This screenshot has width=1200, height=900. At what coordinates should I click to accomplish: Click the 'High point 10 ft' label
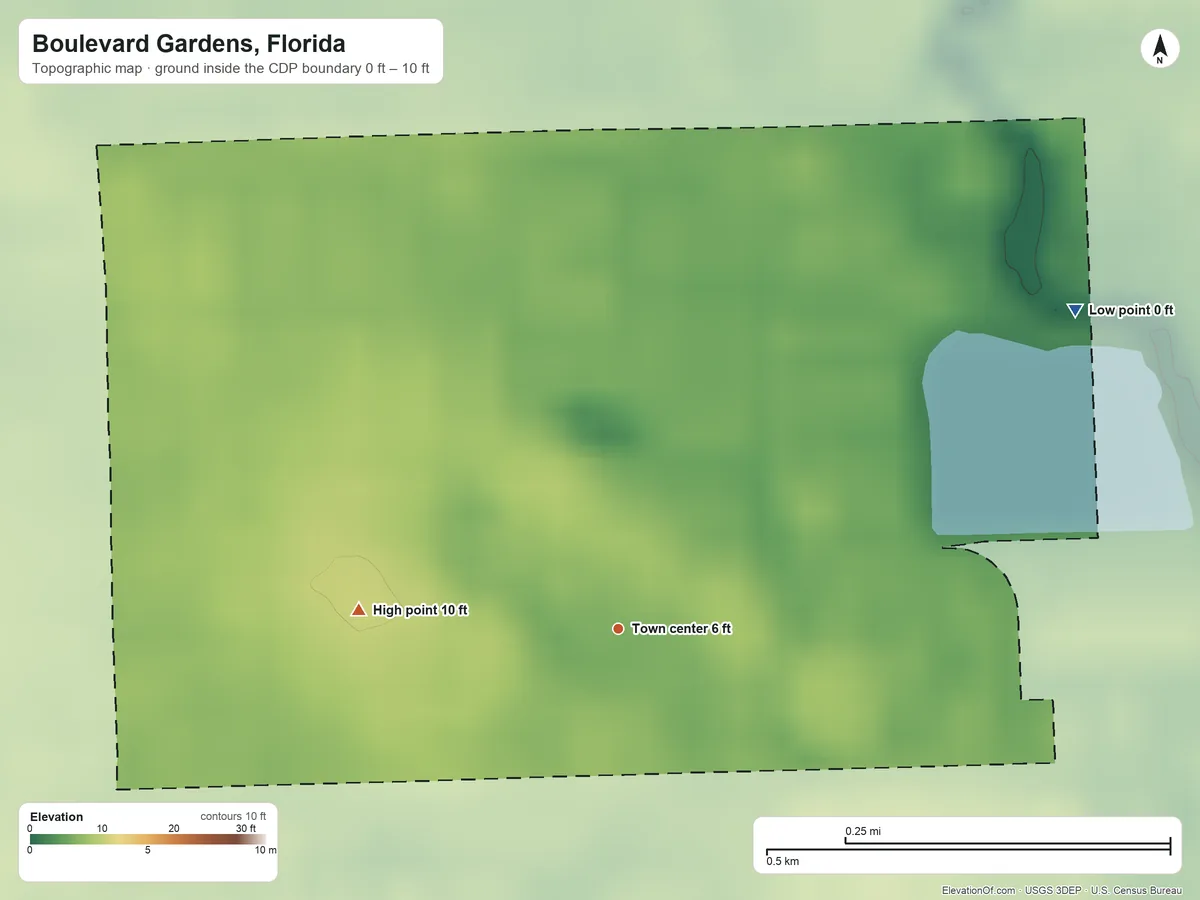click(420, 610)
